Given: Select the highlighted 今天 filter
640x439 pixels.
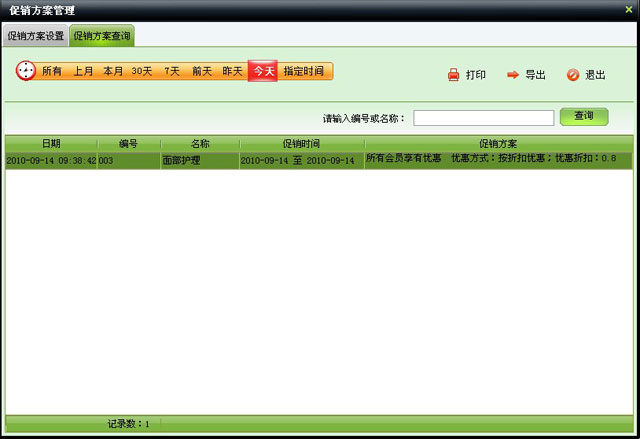Looking at the screenshot, I should coord(262,72).
